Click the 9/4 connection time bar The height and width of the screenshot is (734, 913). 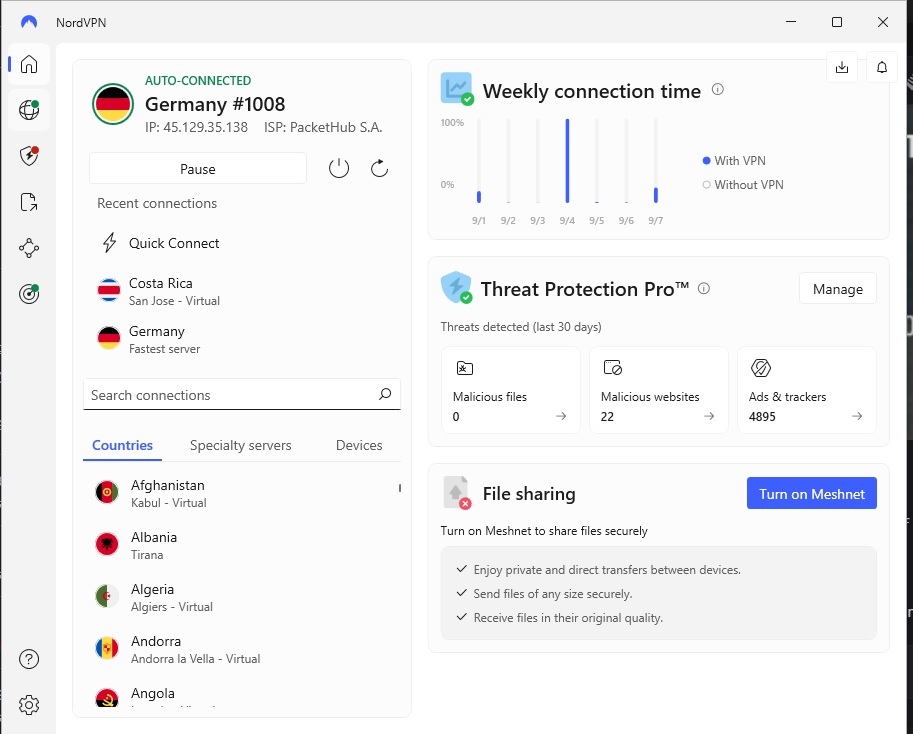coord(567,161)
